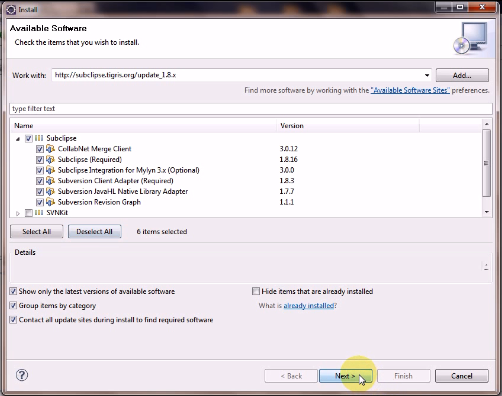Check the SVNKit category checkbox
The width and height of the screenshot is (502, 396).
pyautogui.click(x=29, y=213)
